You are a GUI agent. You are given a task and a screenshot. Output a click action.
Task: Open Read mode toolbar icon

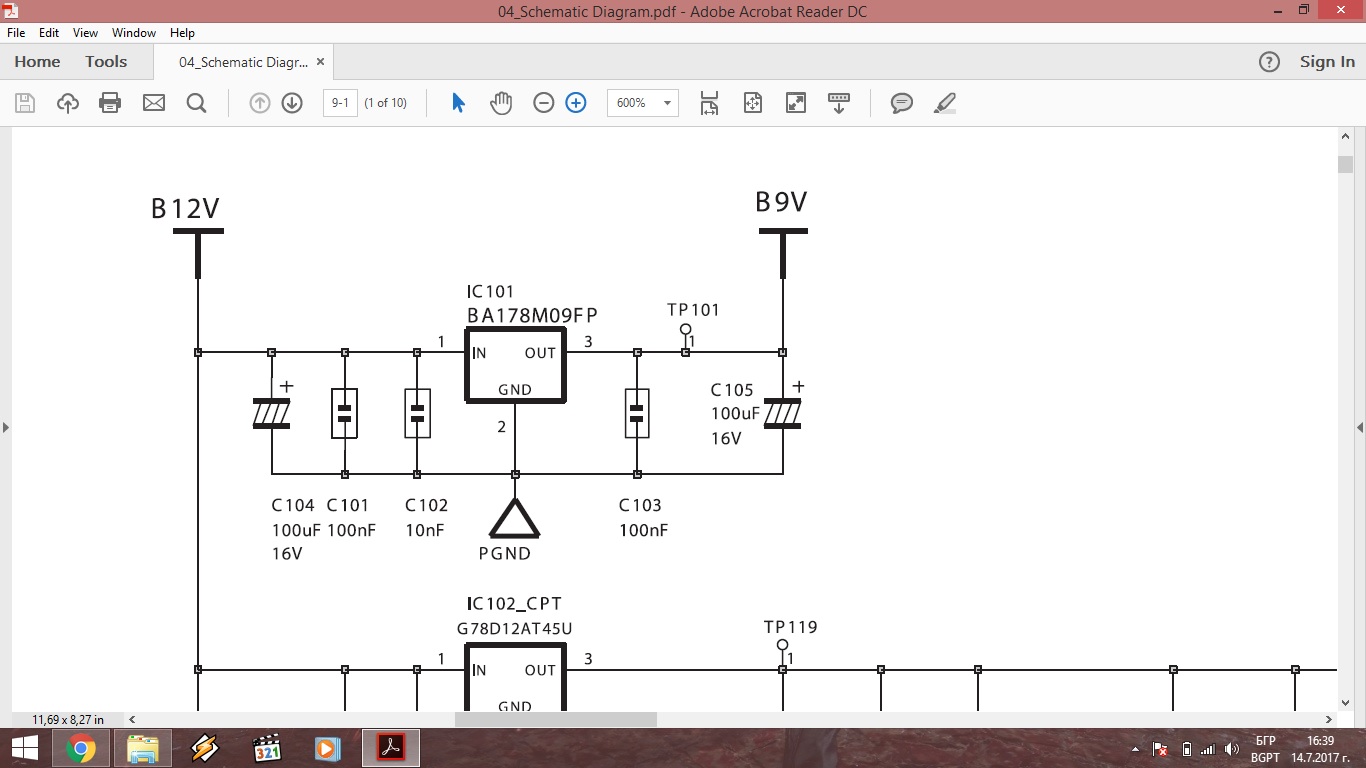point(839,103)
